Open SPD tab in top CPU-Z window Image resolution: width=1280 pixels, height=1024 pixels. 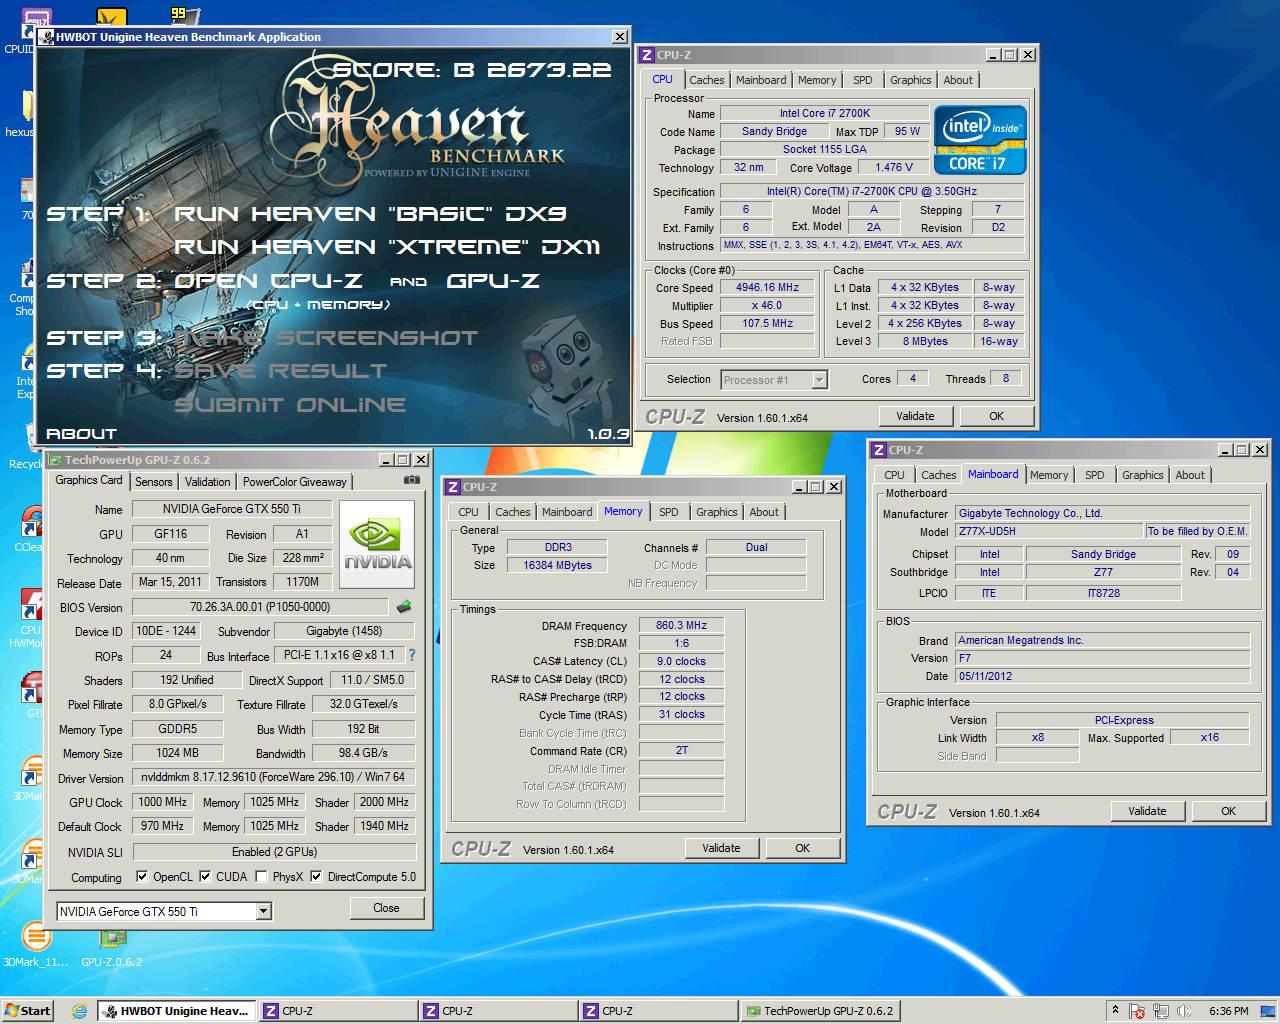(863, 80)
